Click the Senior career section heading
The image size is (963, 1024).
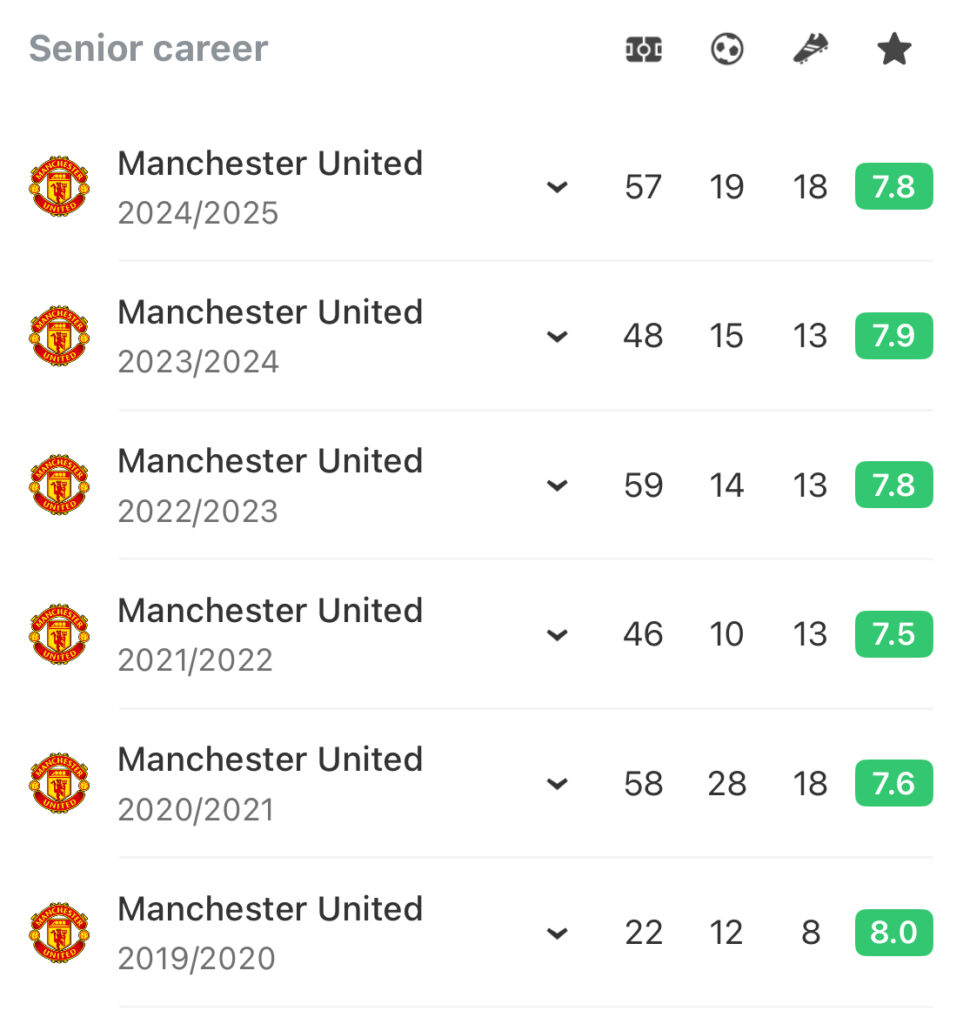pos(149,48)
